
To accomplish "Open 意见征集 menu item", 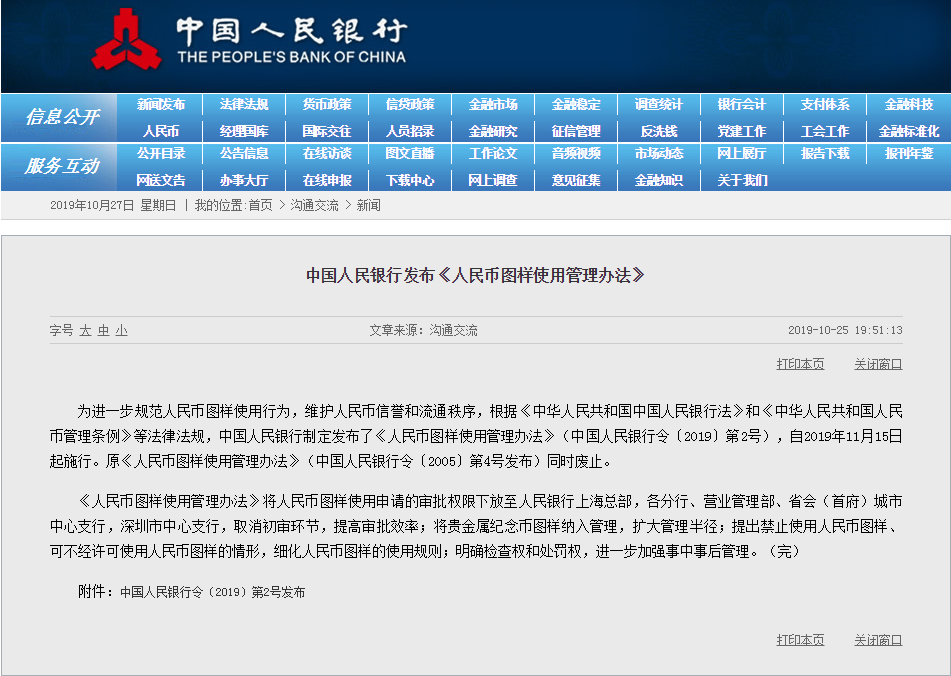I will pyautogui.click(x=576, y=180).
